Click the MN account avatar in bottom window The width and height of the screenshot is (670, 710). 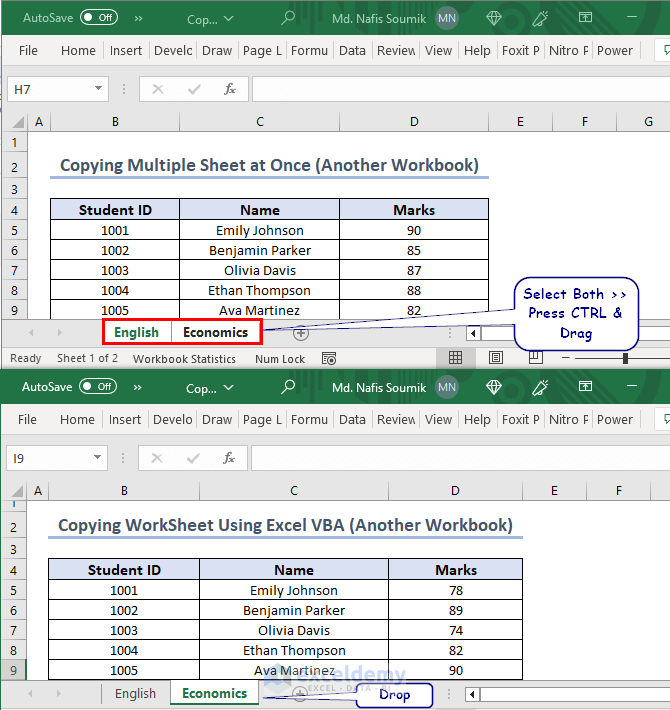pos(447,387)
